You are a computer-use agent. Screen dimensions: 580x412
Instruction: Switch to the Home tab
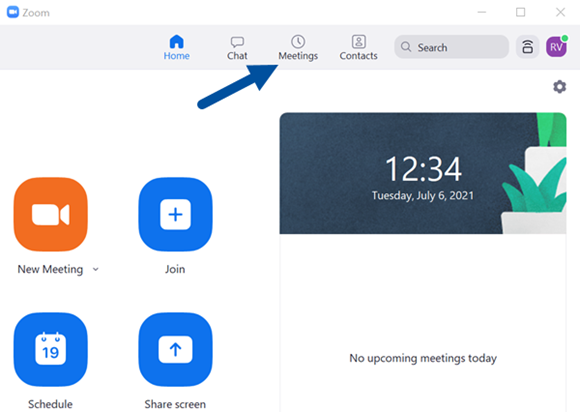coord(176,48)
